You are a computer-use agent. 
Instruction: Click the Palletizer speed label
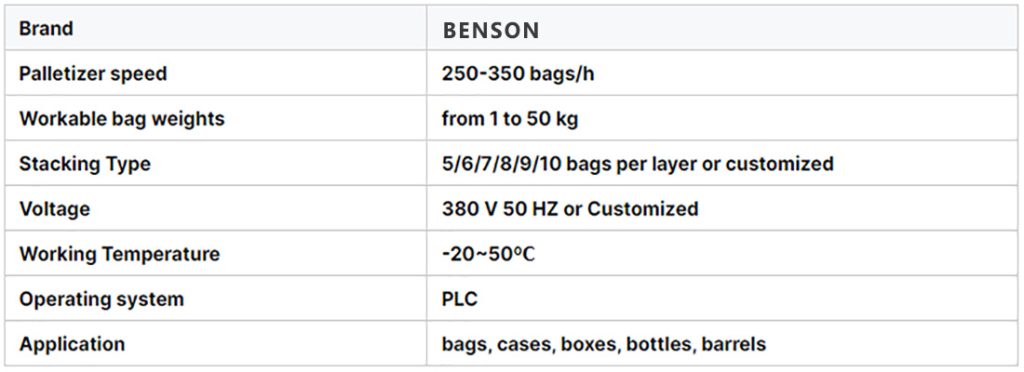point(93,74)
